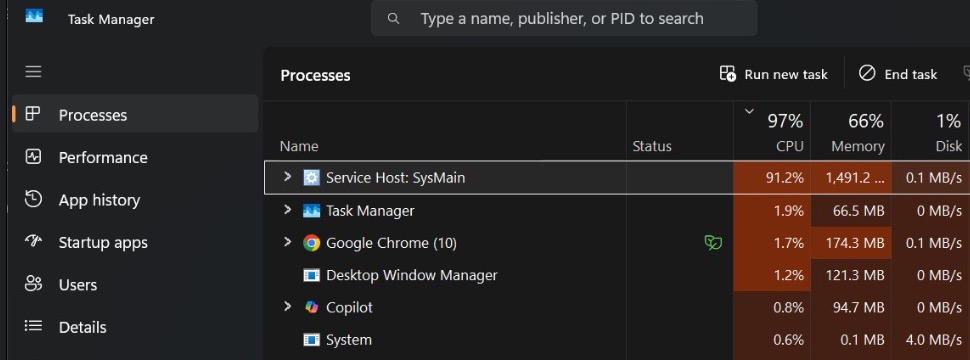Click the 0.8% CPU value for Copilot
Screen dimensions: 970x360
pos(789,307)
